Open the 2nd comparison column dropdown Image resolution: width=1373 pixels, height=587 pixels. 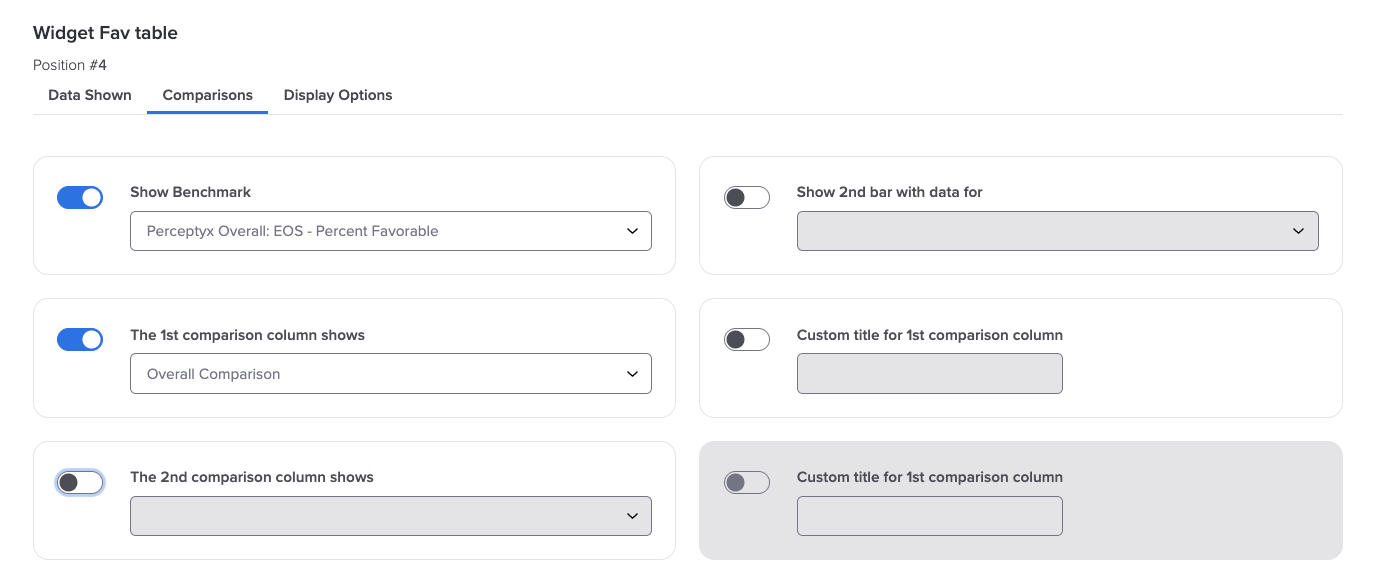tap(390, 516)
